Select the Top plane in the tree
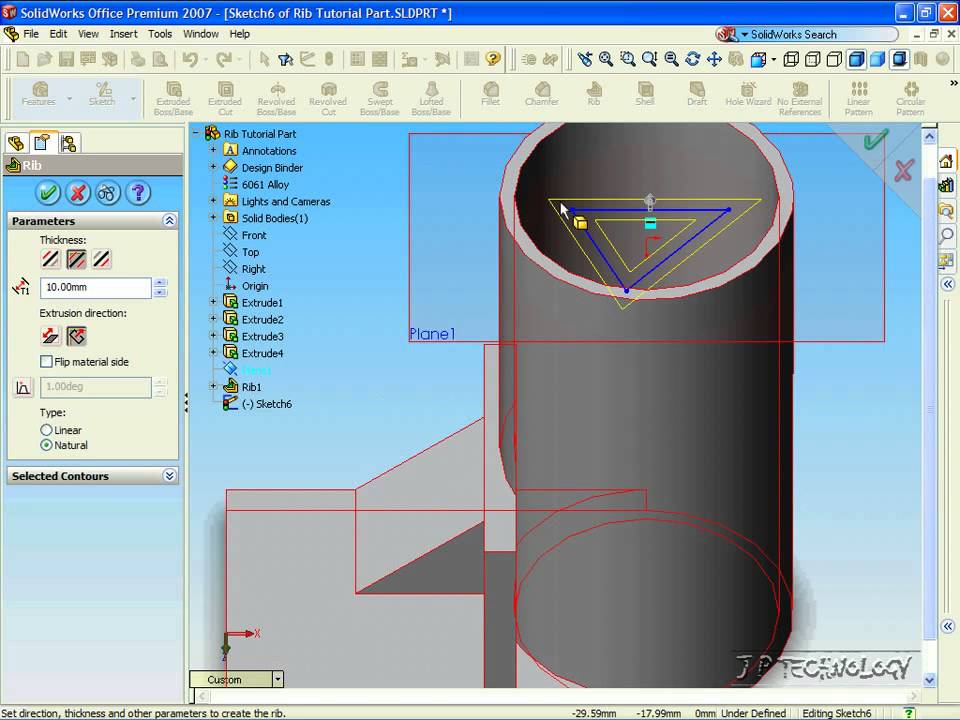 (x=250, y=252)
